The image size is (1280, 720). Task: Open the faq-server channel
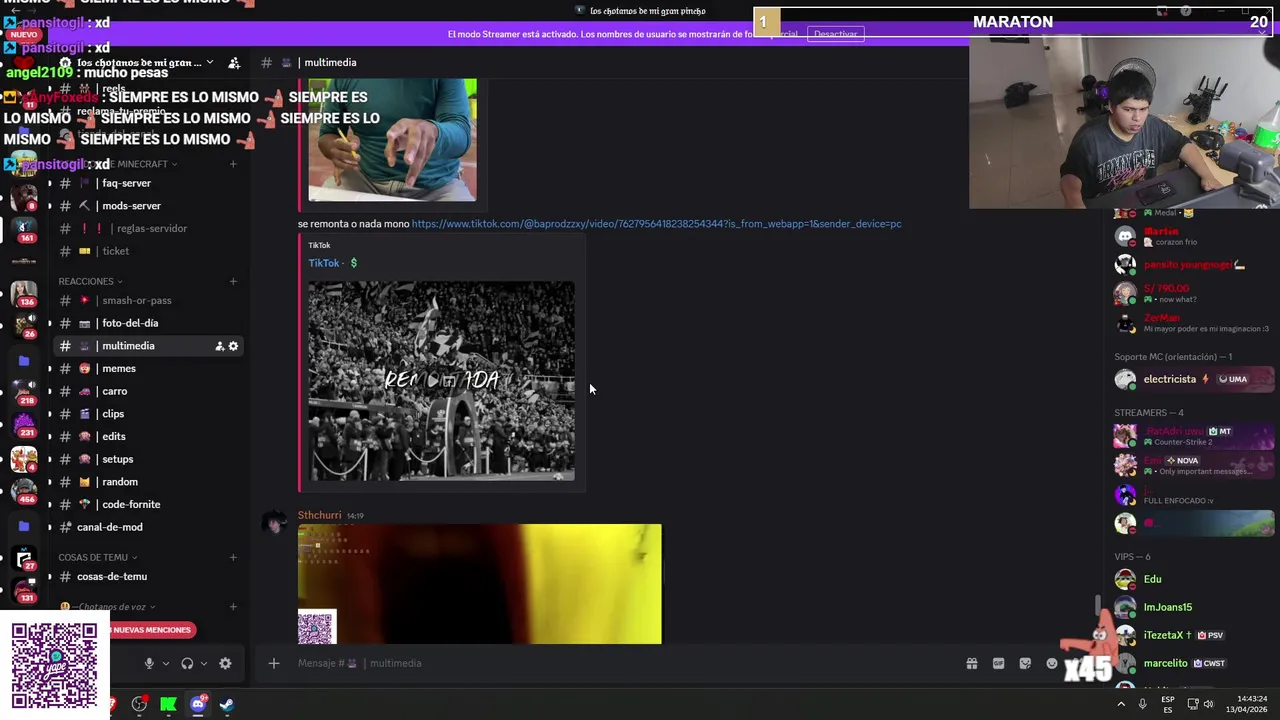click(148, 183)
